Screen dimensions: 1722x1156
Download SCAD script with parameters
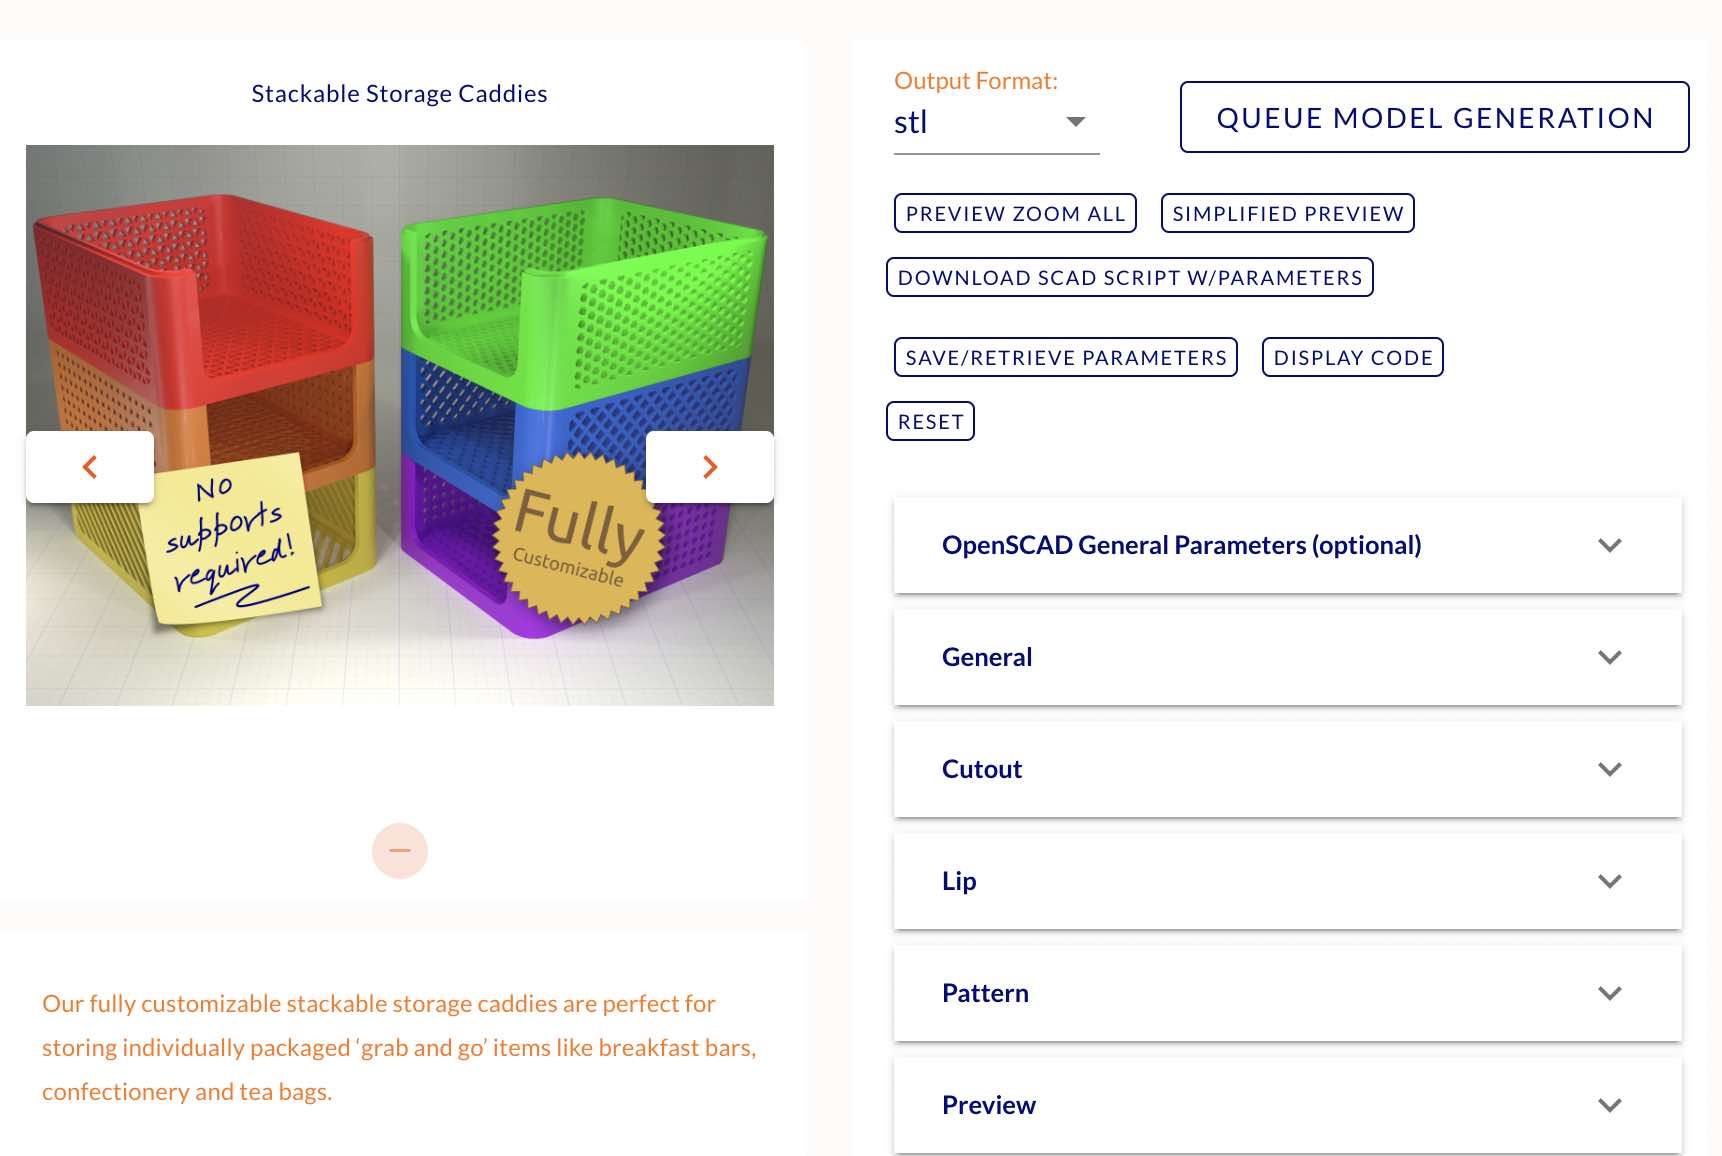pos(1129,277)
